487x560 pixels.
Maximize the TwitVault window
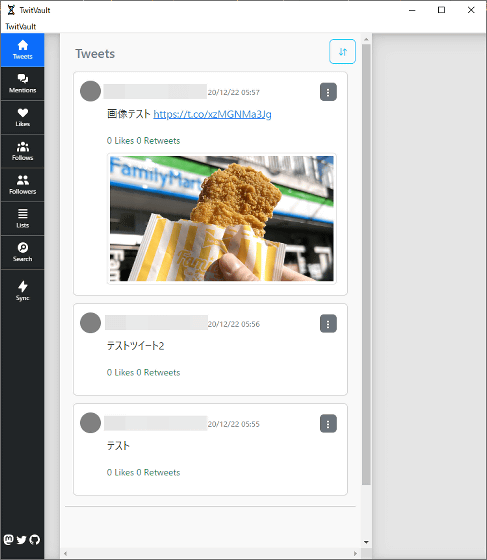point(442,10)
